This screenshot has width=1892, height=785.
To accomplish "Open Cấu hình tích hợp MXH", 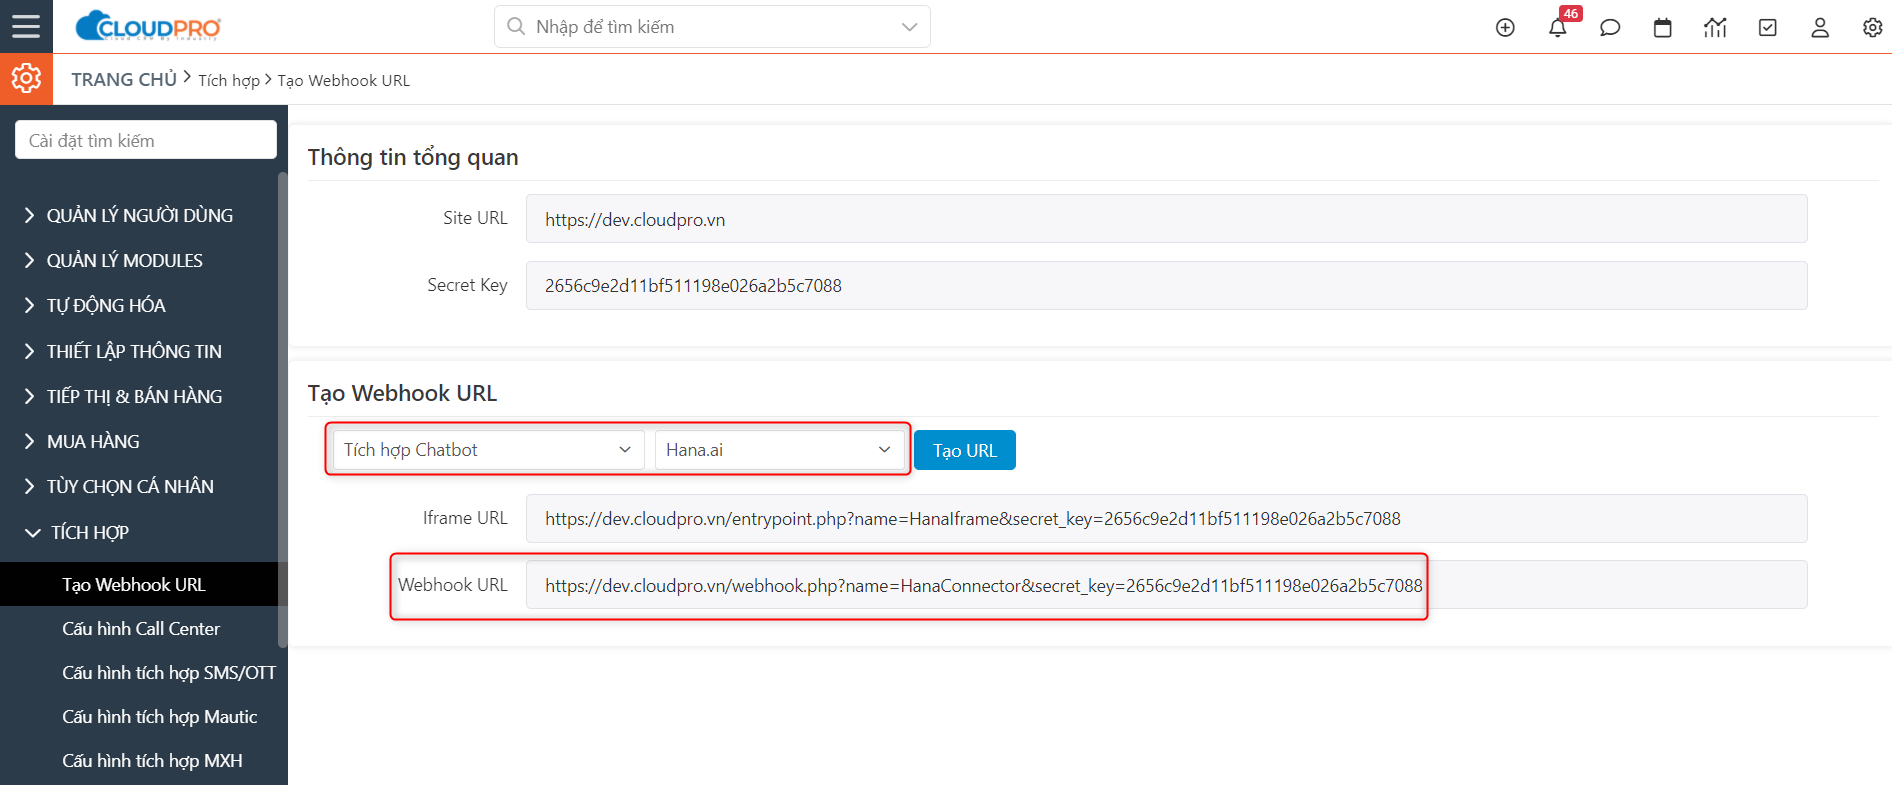I will pos(152,760).
